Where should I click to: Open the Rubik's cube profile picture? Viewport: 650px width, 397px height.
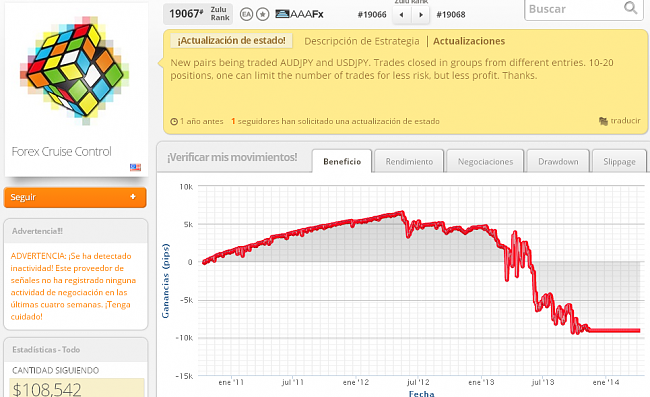click(75, 71)
